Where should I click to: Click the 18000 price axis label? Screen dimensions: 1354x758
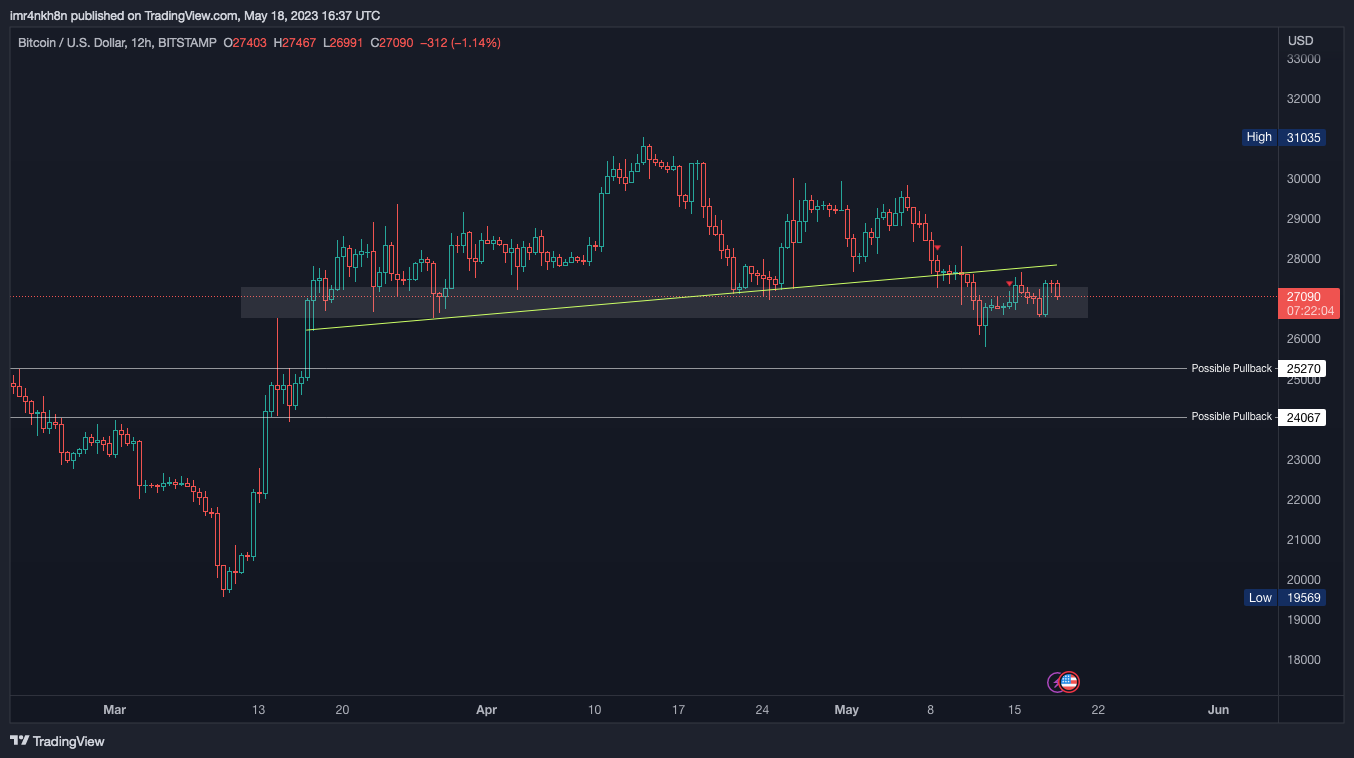(x=1304, y=660)
